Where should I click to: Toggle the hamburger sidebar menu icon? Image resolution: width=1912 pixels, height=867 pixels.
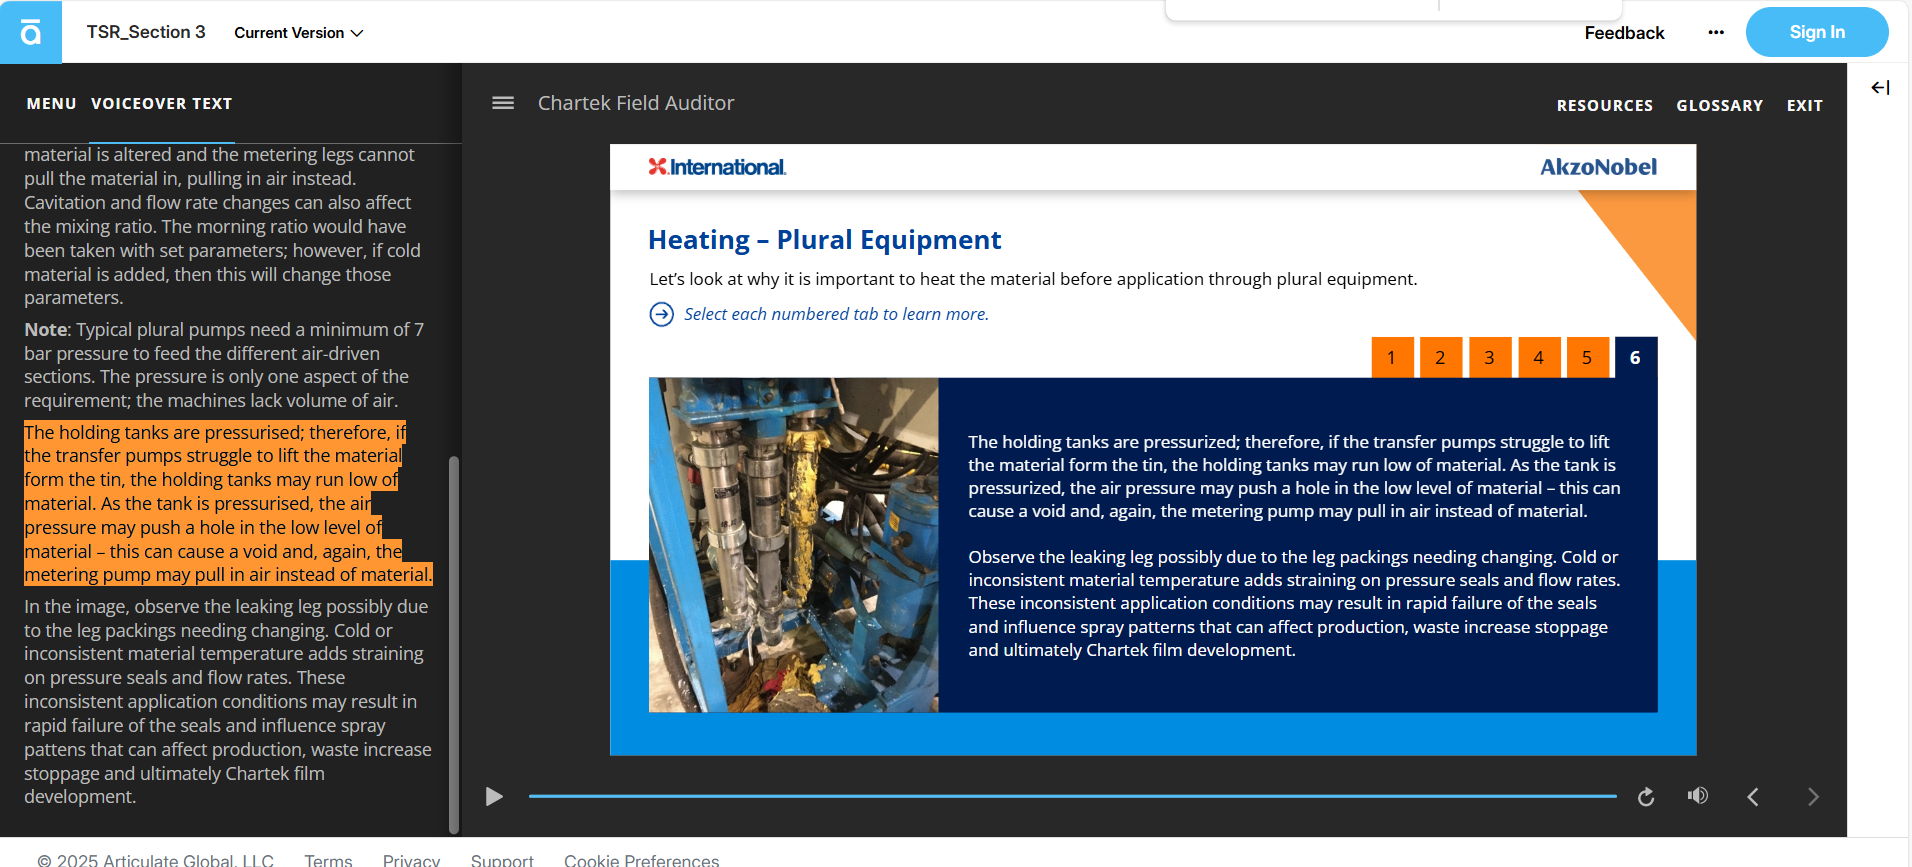[503, 103]
